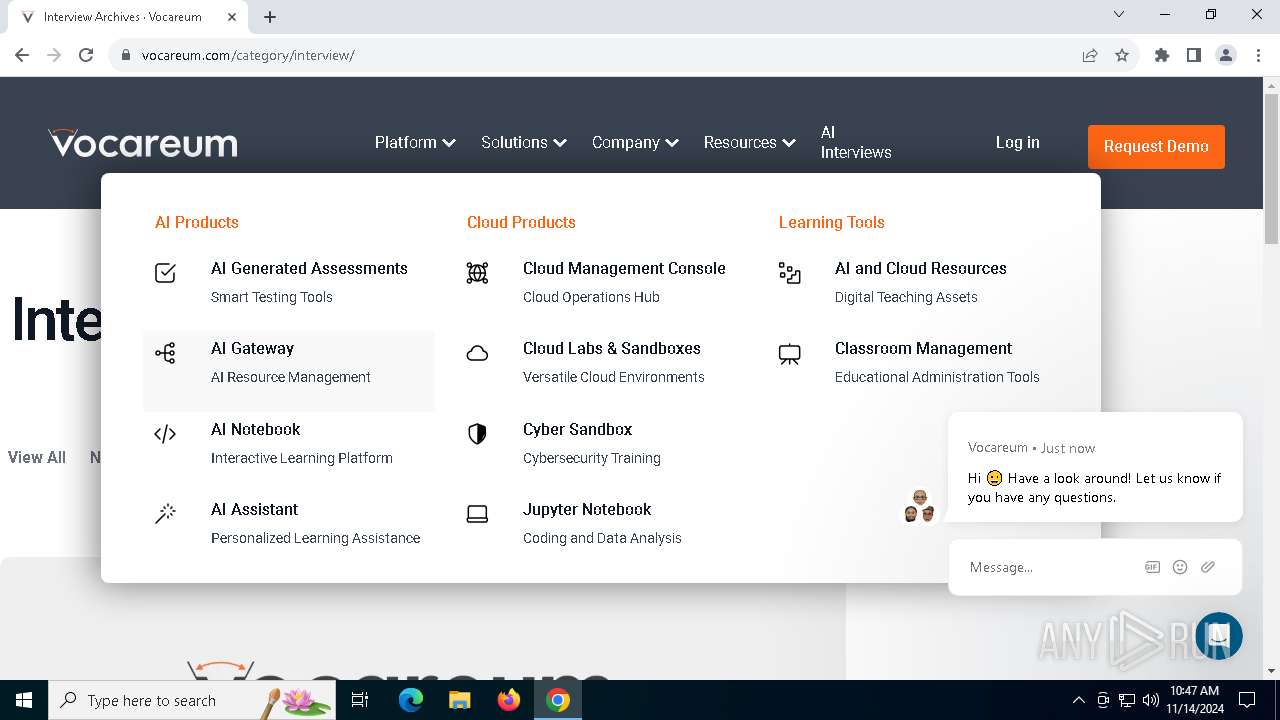This screenshot has width=1280, height=720.
Task: Attach a file in chat message box
Action: click(1208, 567)
